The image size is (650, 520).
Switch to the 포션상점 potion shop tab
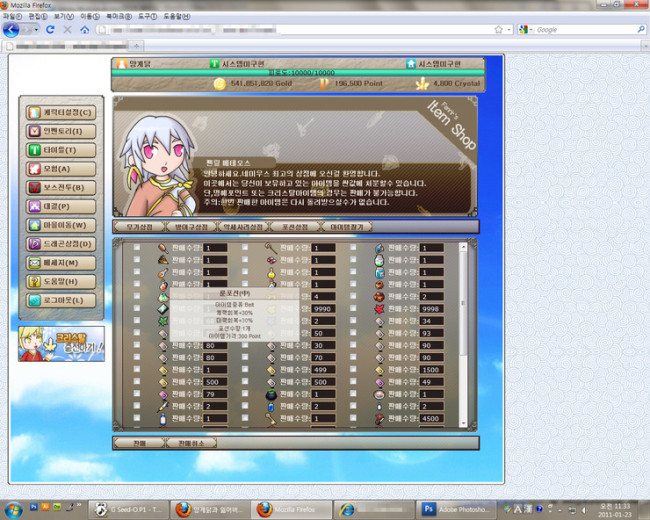295,227
